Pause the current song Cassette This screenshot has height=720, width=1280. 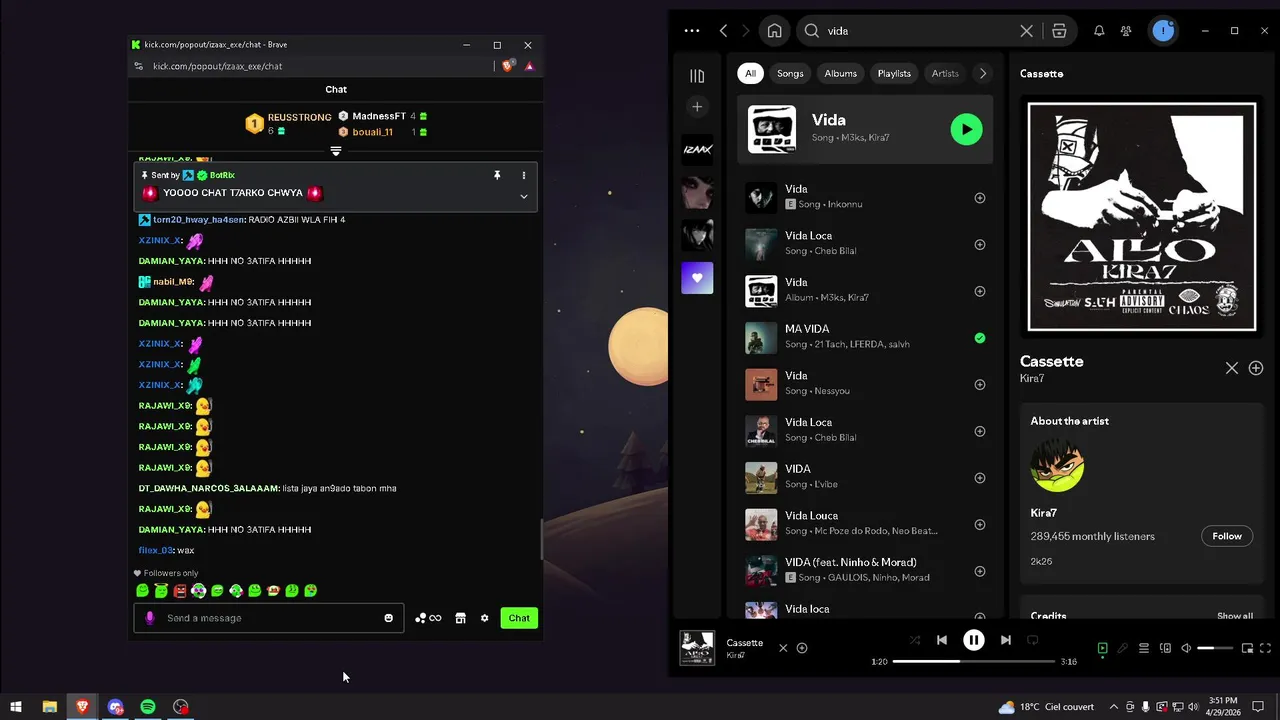pyautogui.click(x=974, y=640)
